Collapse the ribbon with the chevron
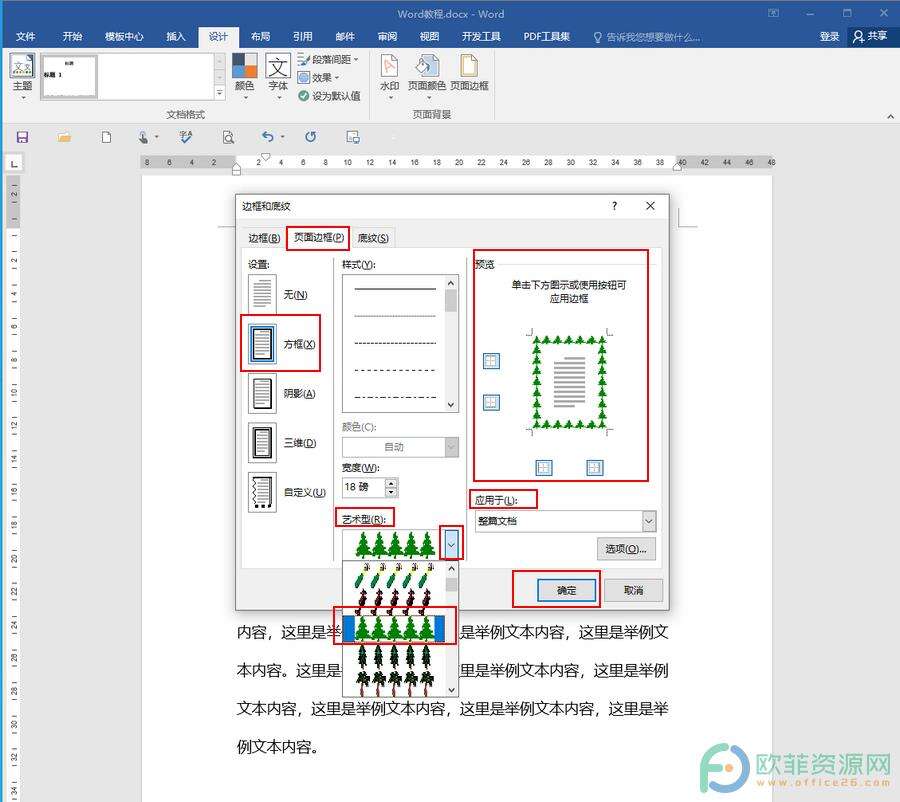 coord(890,117)
